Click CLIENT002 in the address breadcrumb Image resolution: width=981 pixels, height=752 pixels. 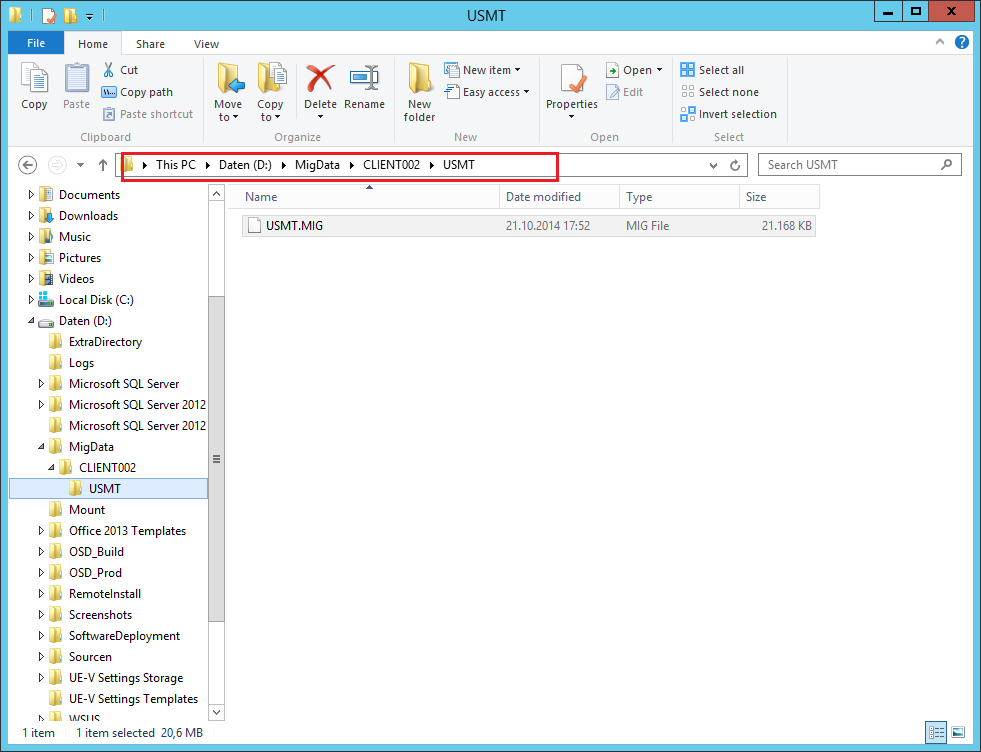point(392,165)
